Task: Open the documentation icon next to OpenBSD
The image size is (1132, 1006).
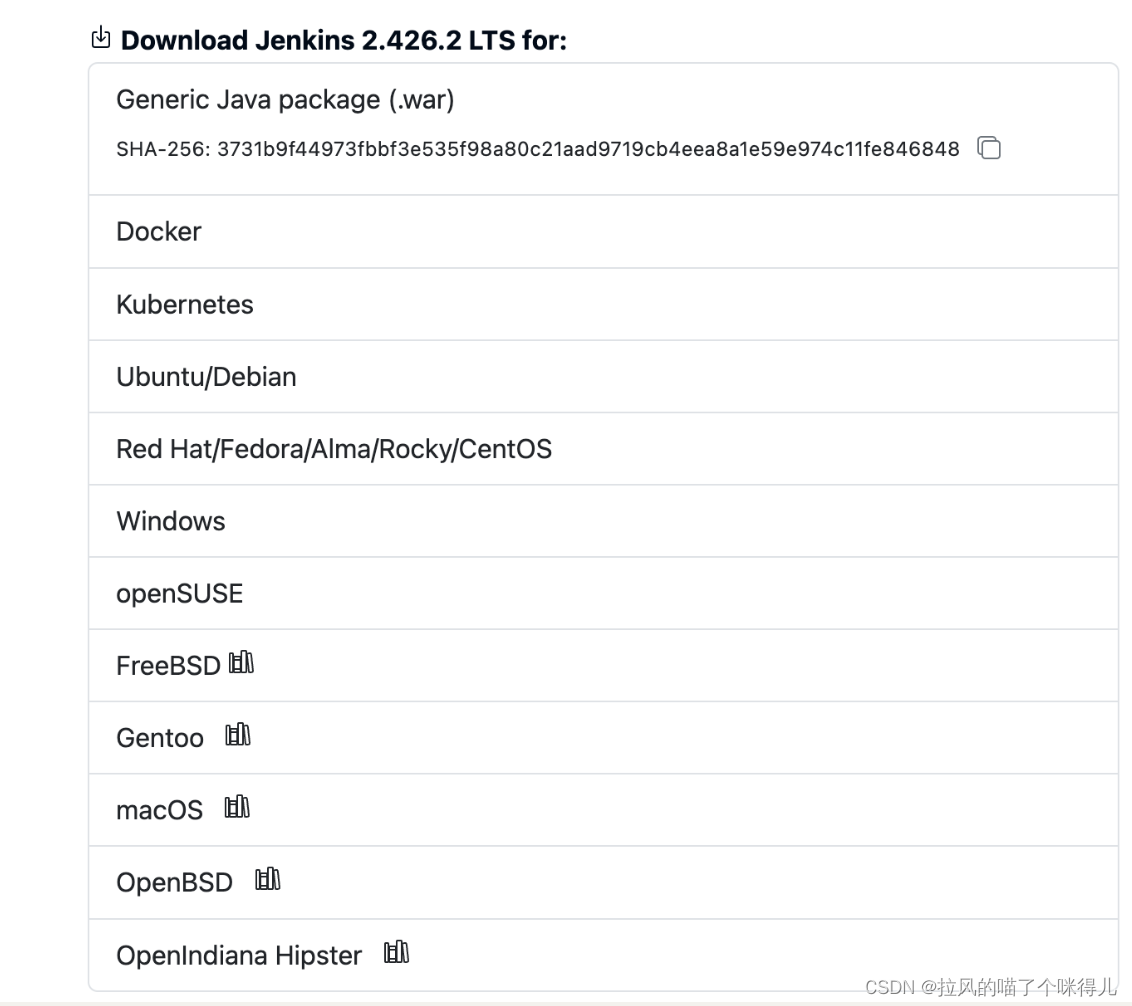Action: [267, 879]
